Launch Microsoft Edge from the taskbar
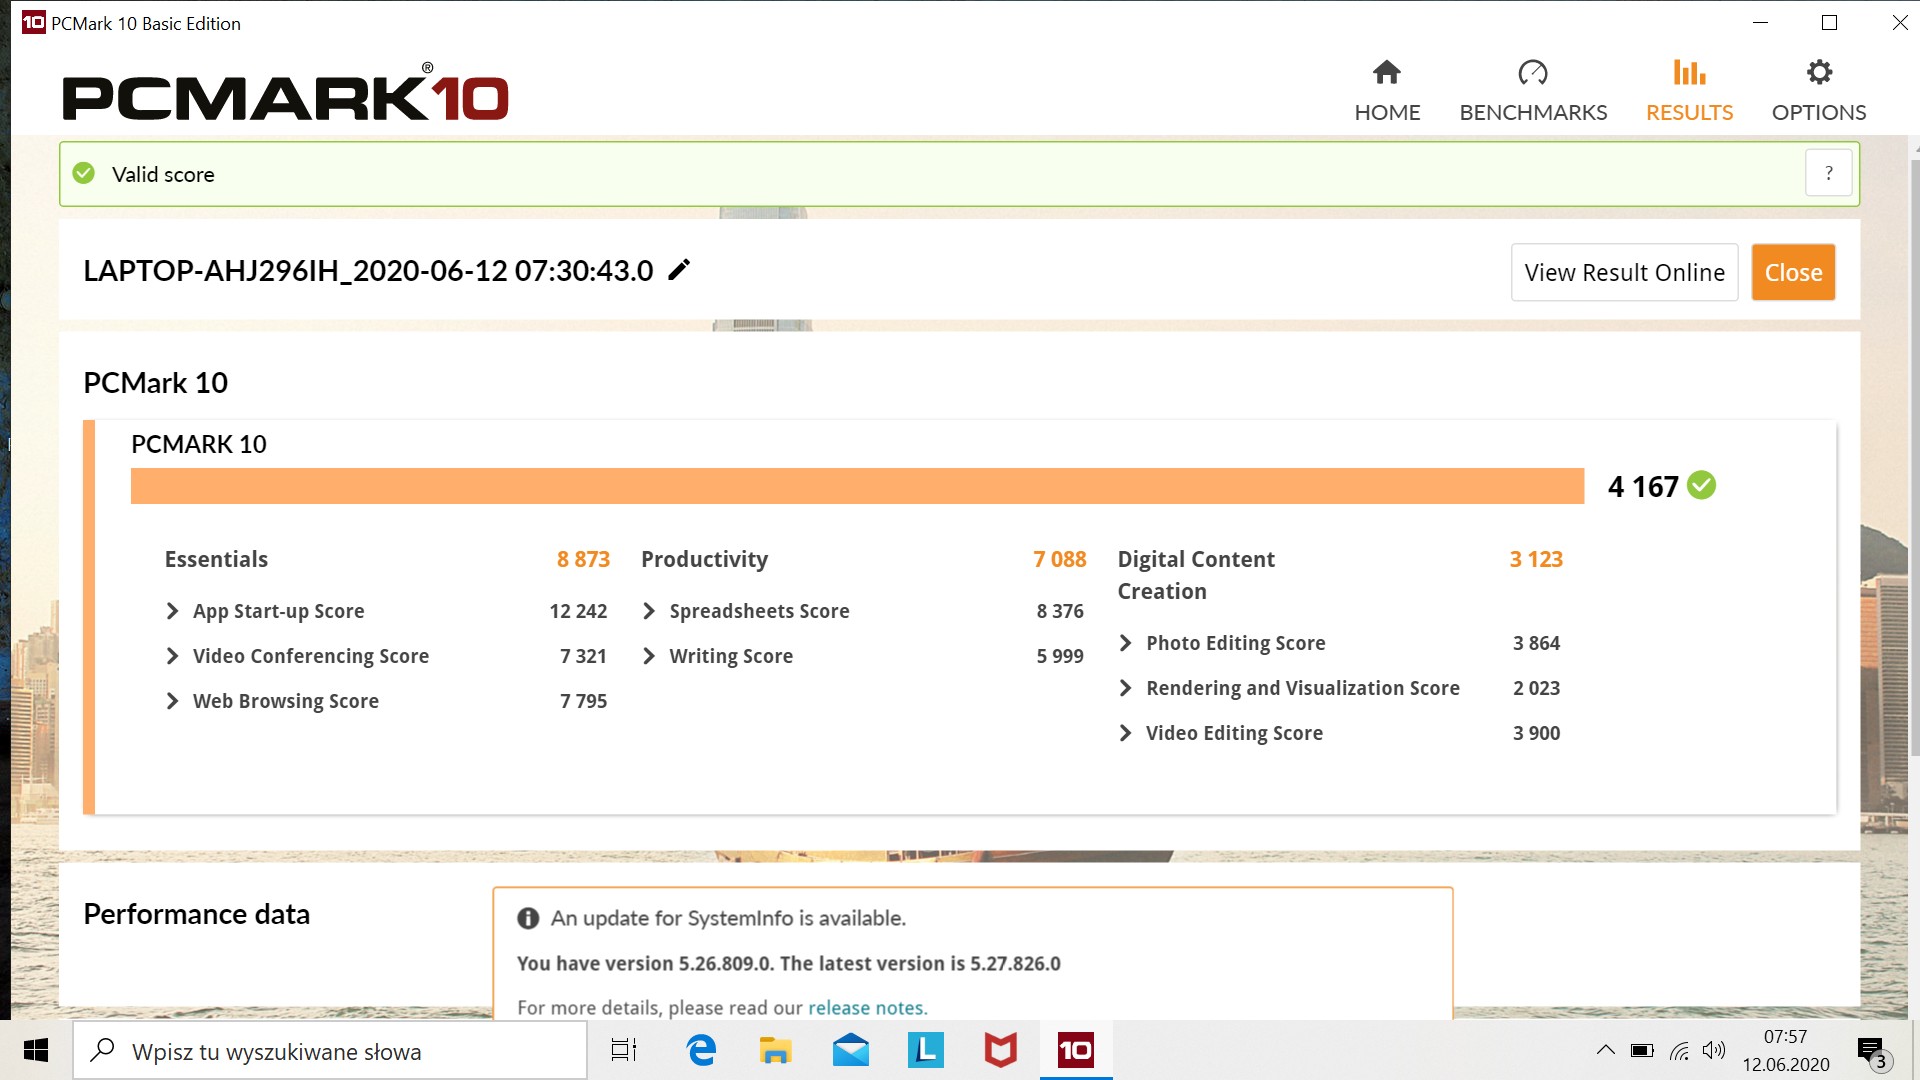 (x=701, y=1050)
